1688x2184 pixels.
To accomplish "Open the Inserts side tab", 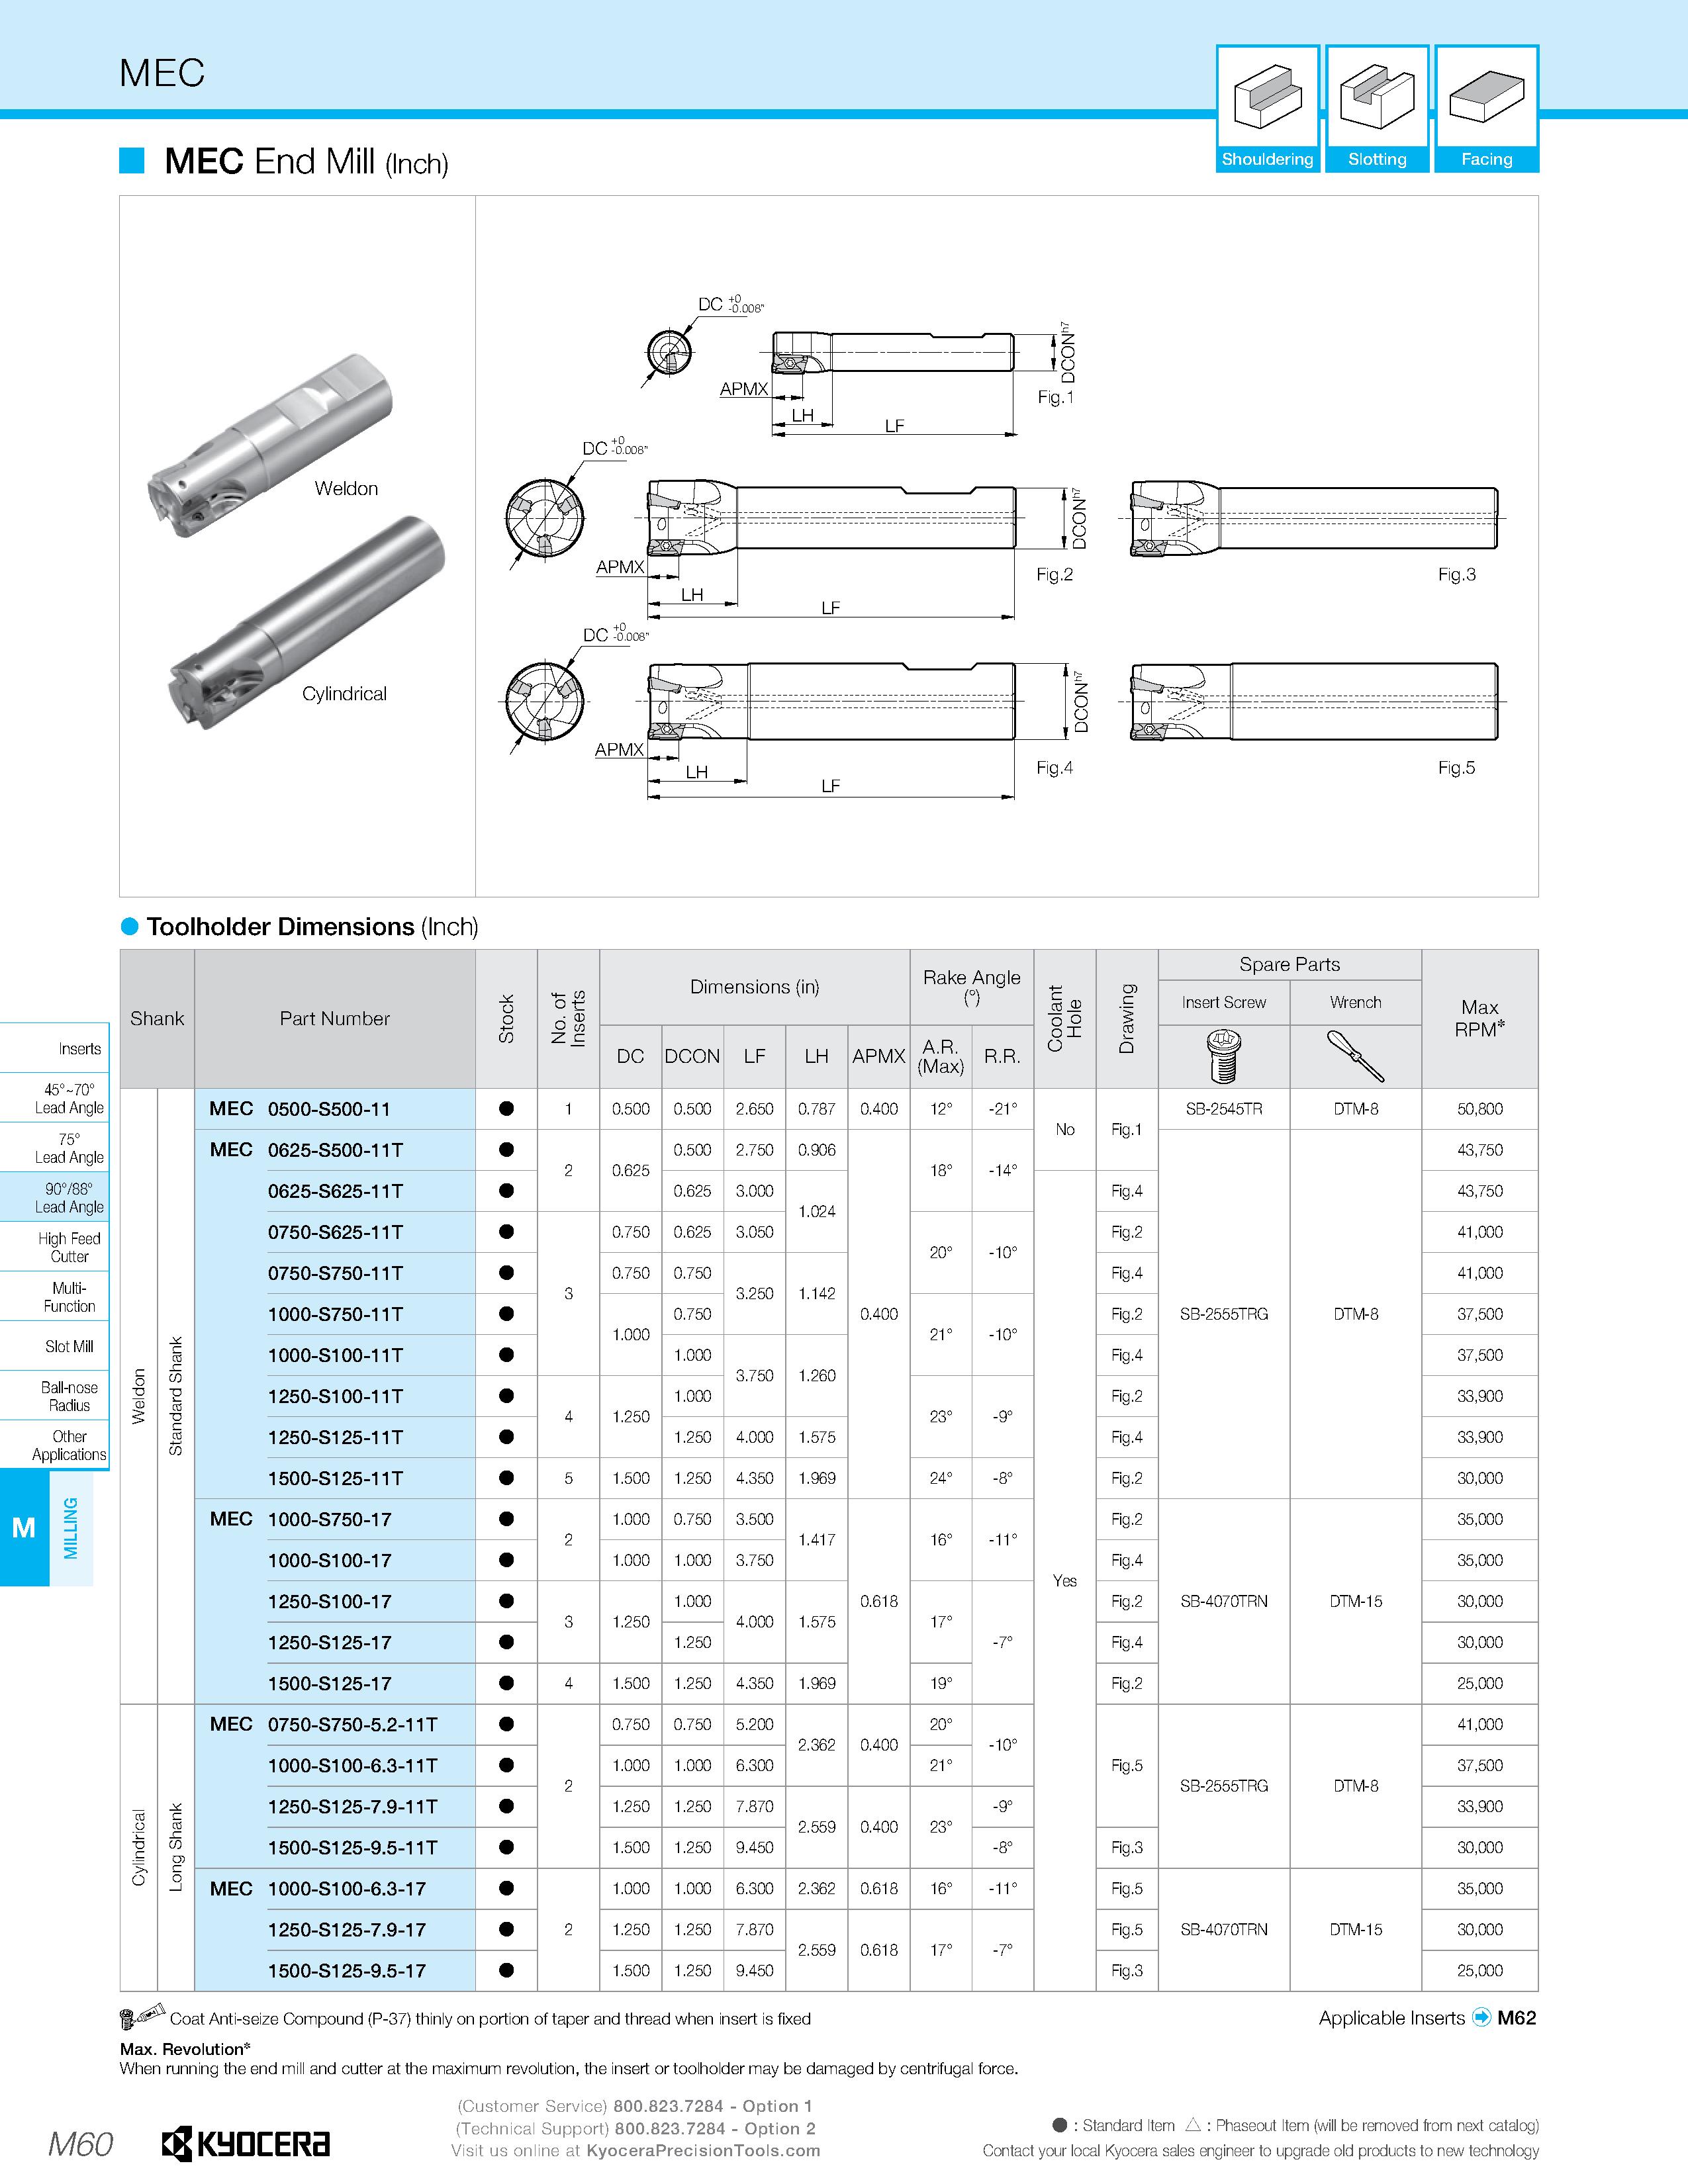I will [x=54, y=1048].
